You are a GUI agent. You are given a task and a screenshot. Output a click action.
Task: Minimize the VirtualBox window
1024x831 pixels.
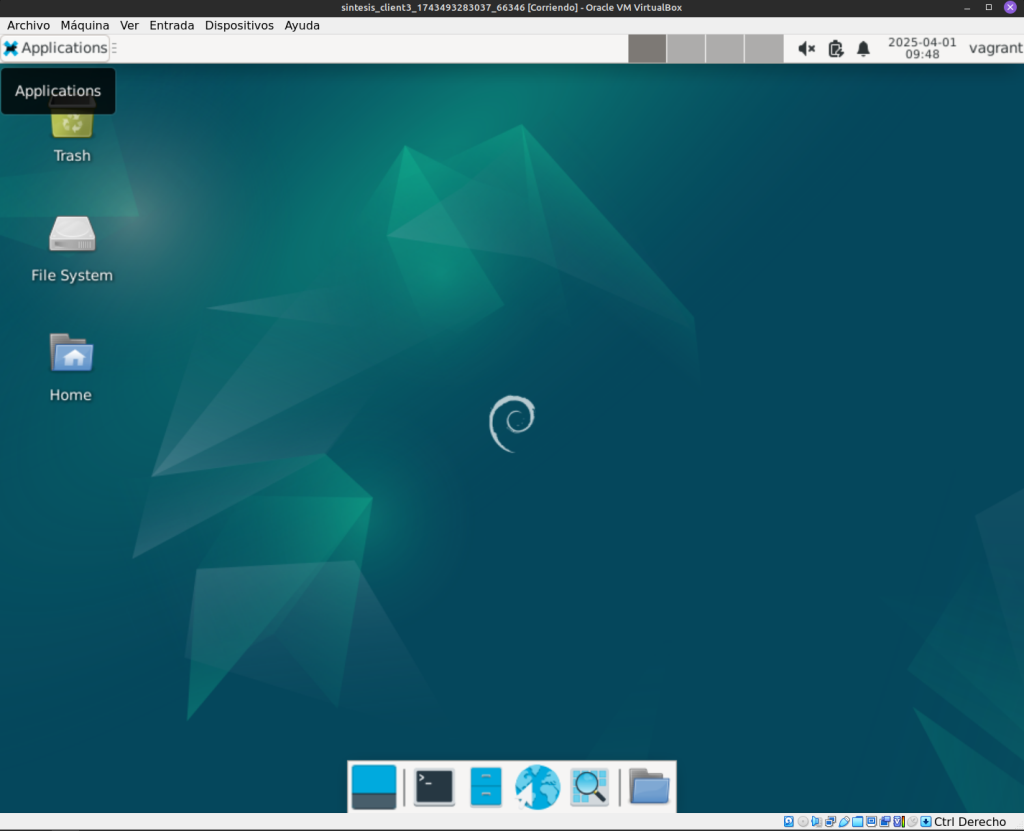coord(967,8)
